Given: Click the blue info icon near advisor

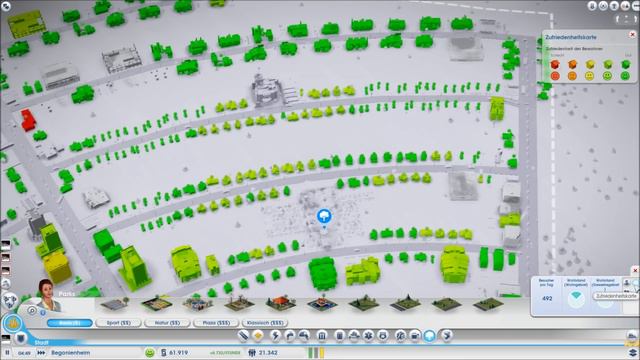Looking at the screenshot, I should click(x=42, y=313).
